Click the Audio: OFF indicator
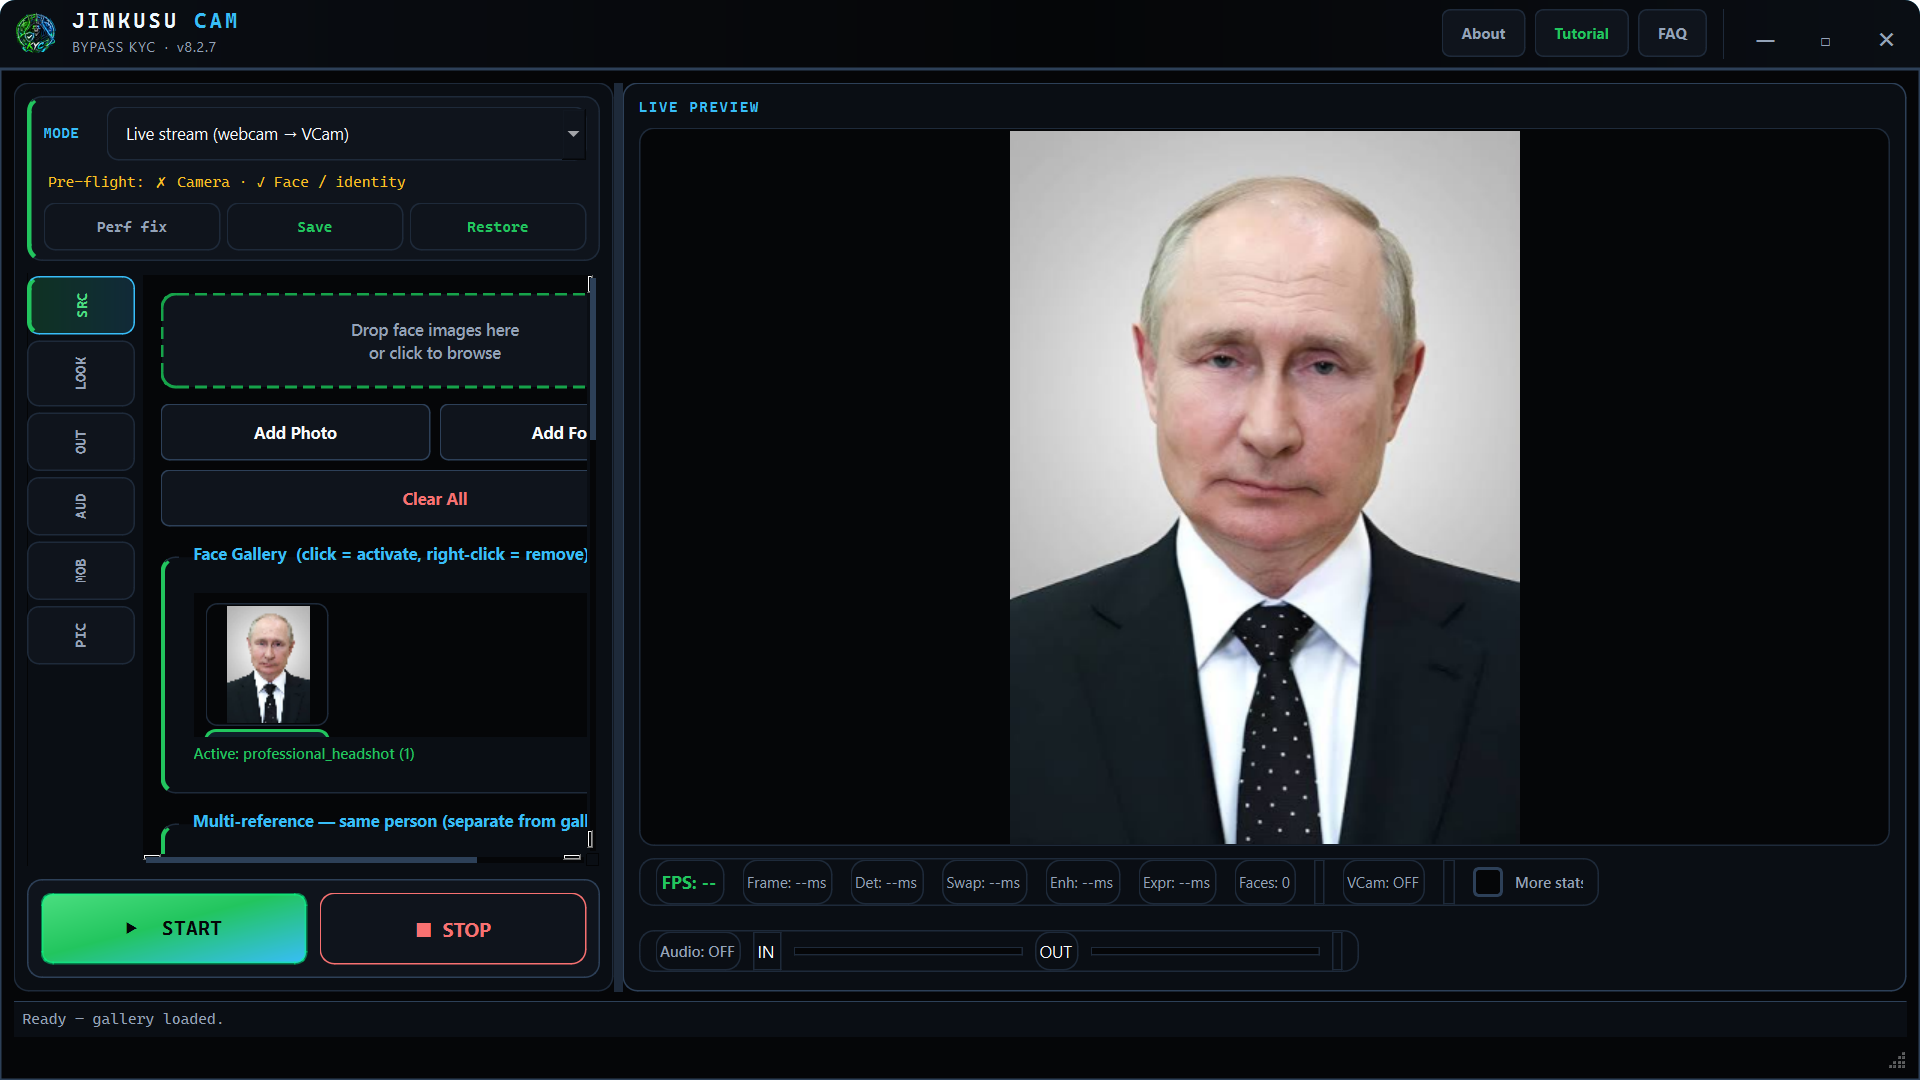The width and height of the screenshot is (1920, 1080). pos(697,952)
